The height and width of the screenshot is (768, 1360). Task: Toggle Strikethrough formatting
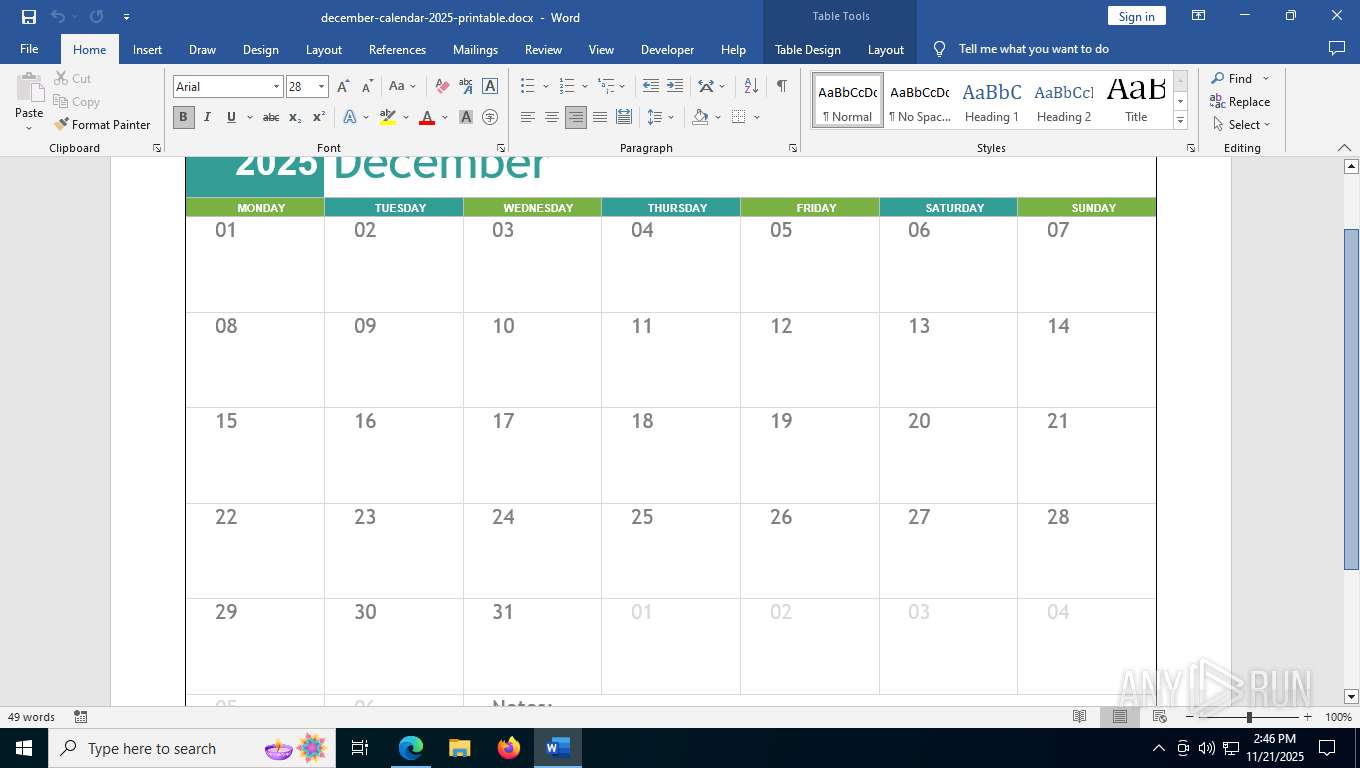[x=271, y=117]
